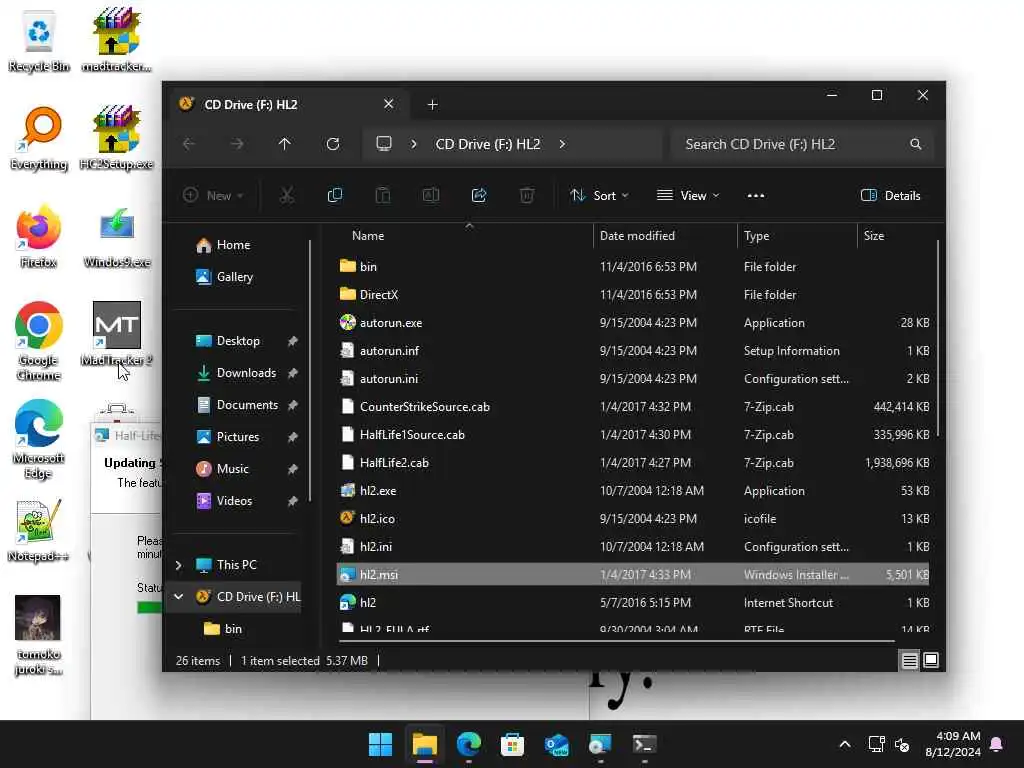This screenshot has width=1024, height=768.
Task: Open Windows Start menu
Action: 380,744
